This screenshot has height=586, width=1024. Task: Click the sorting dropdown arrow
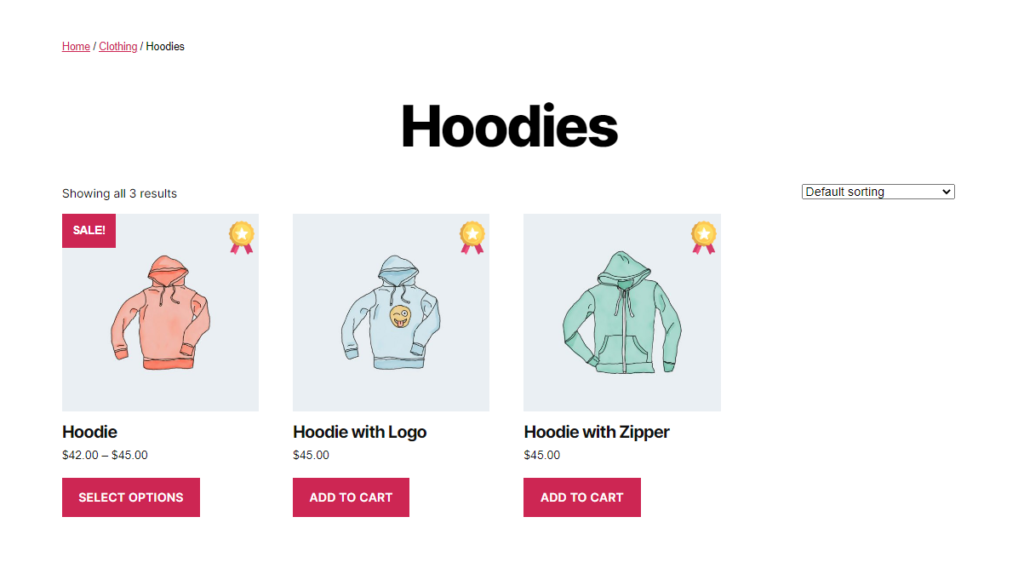coord(946,191)
